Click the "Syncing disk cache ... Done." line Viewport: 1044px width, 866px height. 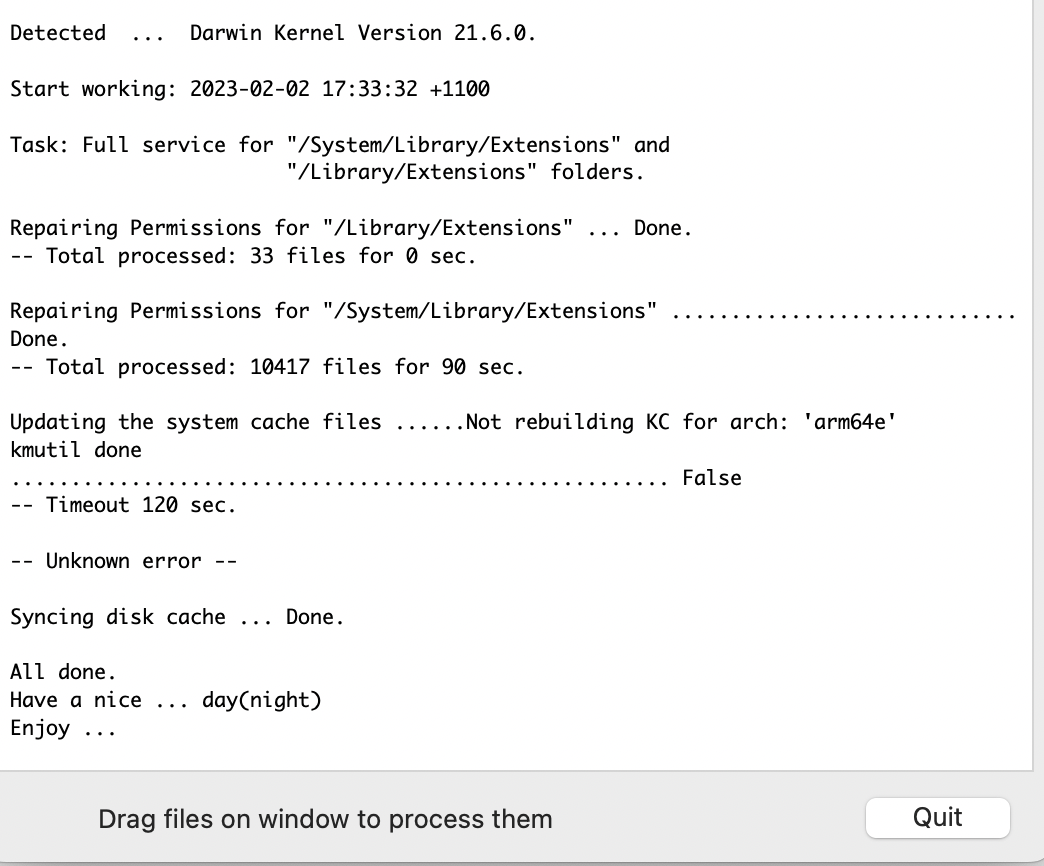click(177, 617)
